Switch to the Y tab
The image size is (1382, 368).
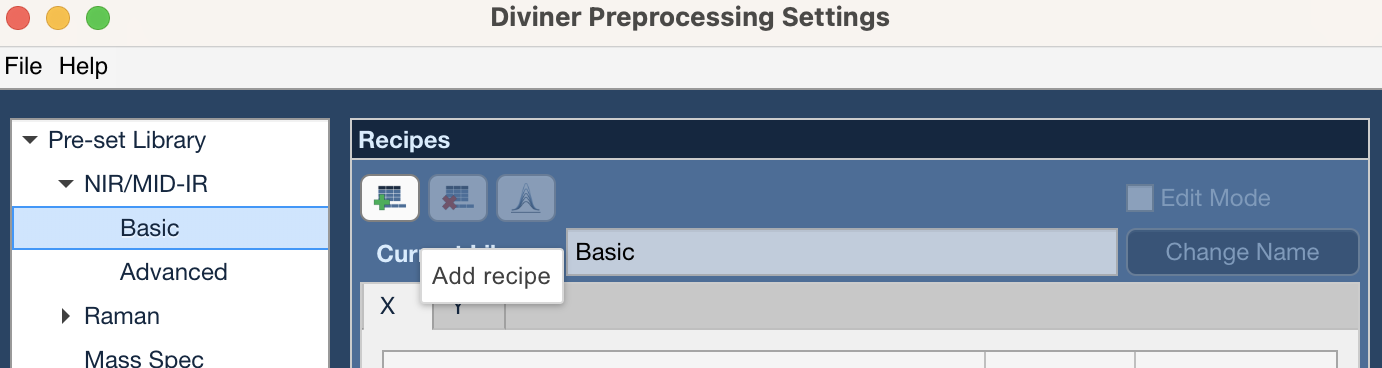tap(469, 314)
